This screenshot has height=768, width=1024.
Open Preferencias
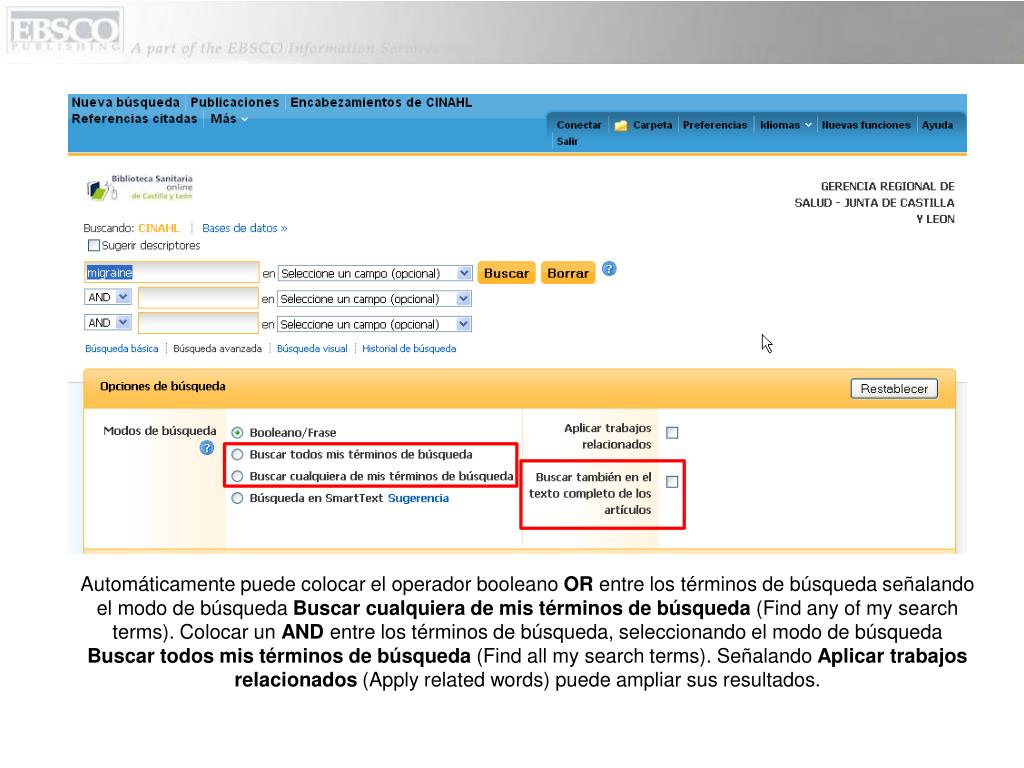pyautogui.click(x=714, y=125)
